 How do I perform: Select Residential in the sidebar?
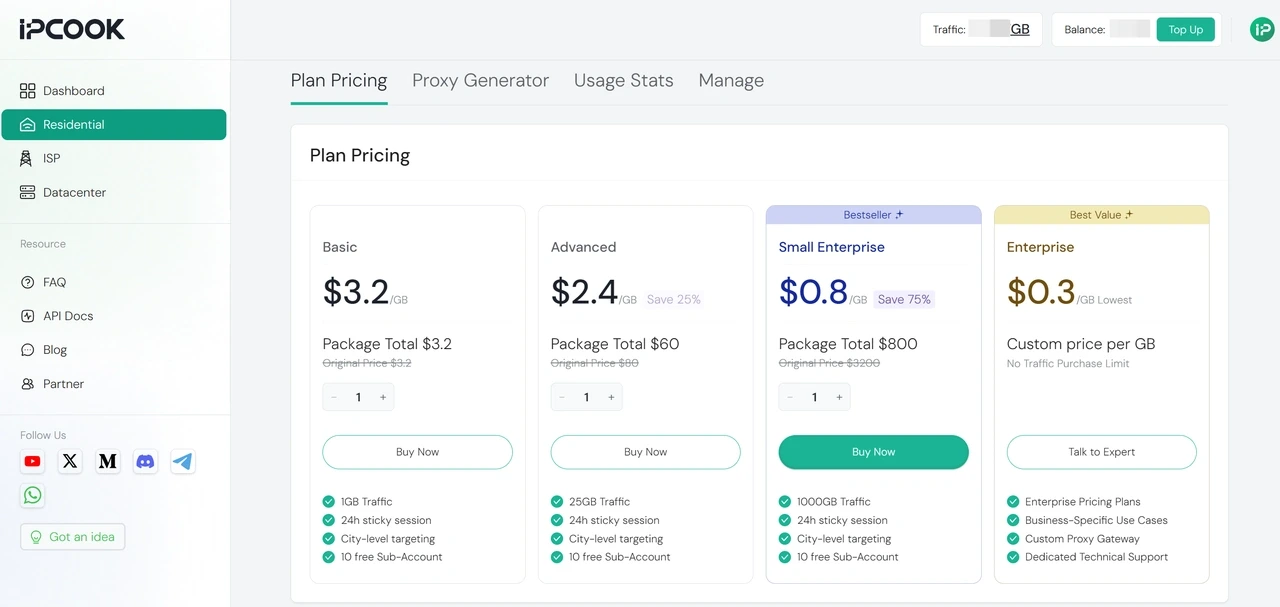click(114, 125)
